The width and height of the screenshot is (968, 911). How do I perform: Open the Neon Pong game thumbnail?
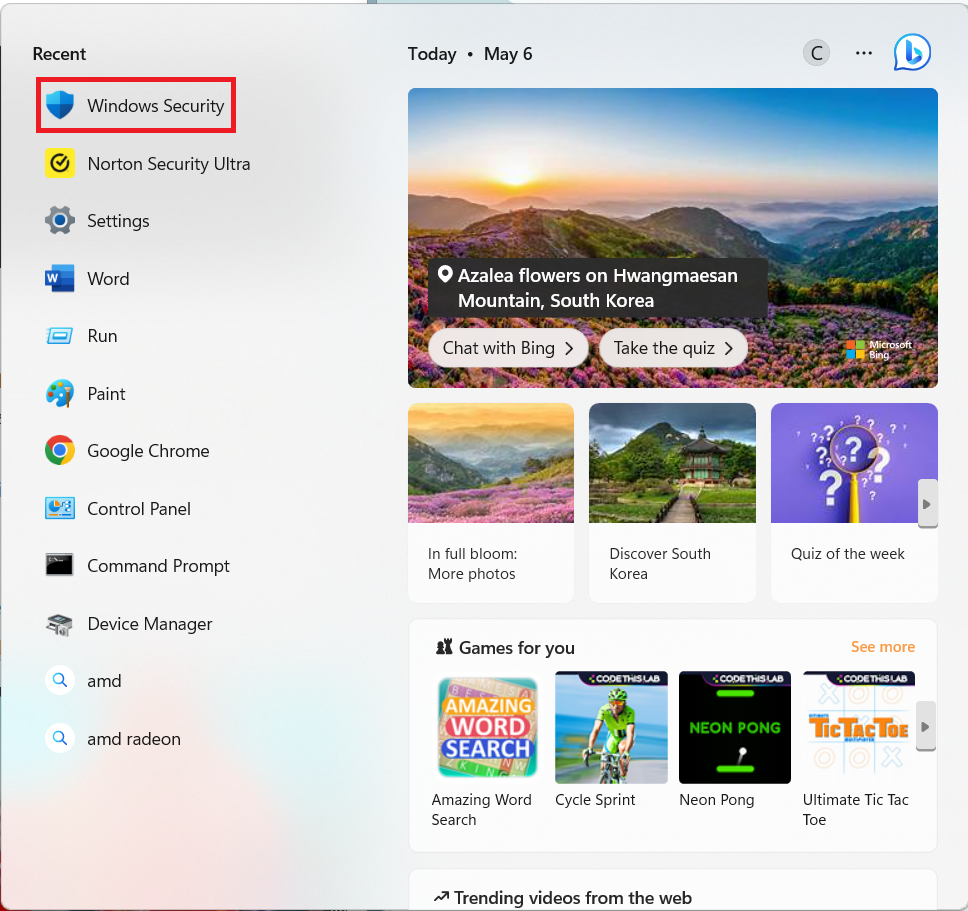[x=734, y=727]
